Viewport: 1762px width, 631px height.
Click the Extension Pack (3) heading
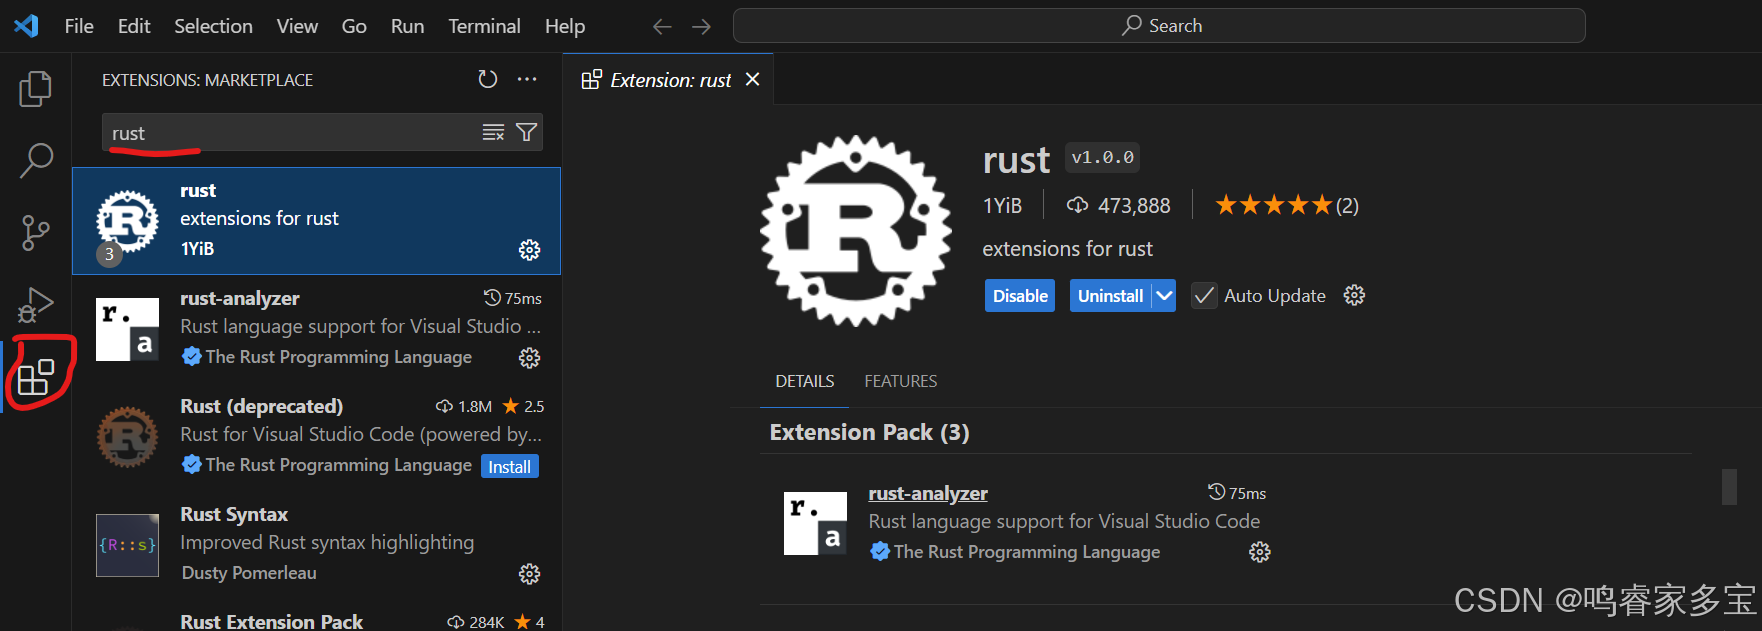(x=869, y=432)
